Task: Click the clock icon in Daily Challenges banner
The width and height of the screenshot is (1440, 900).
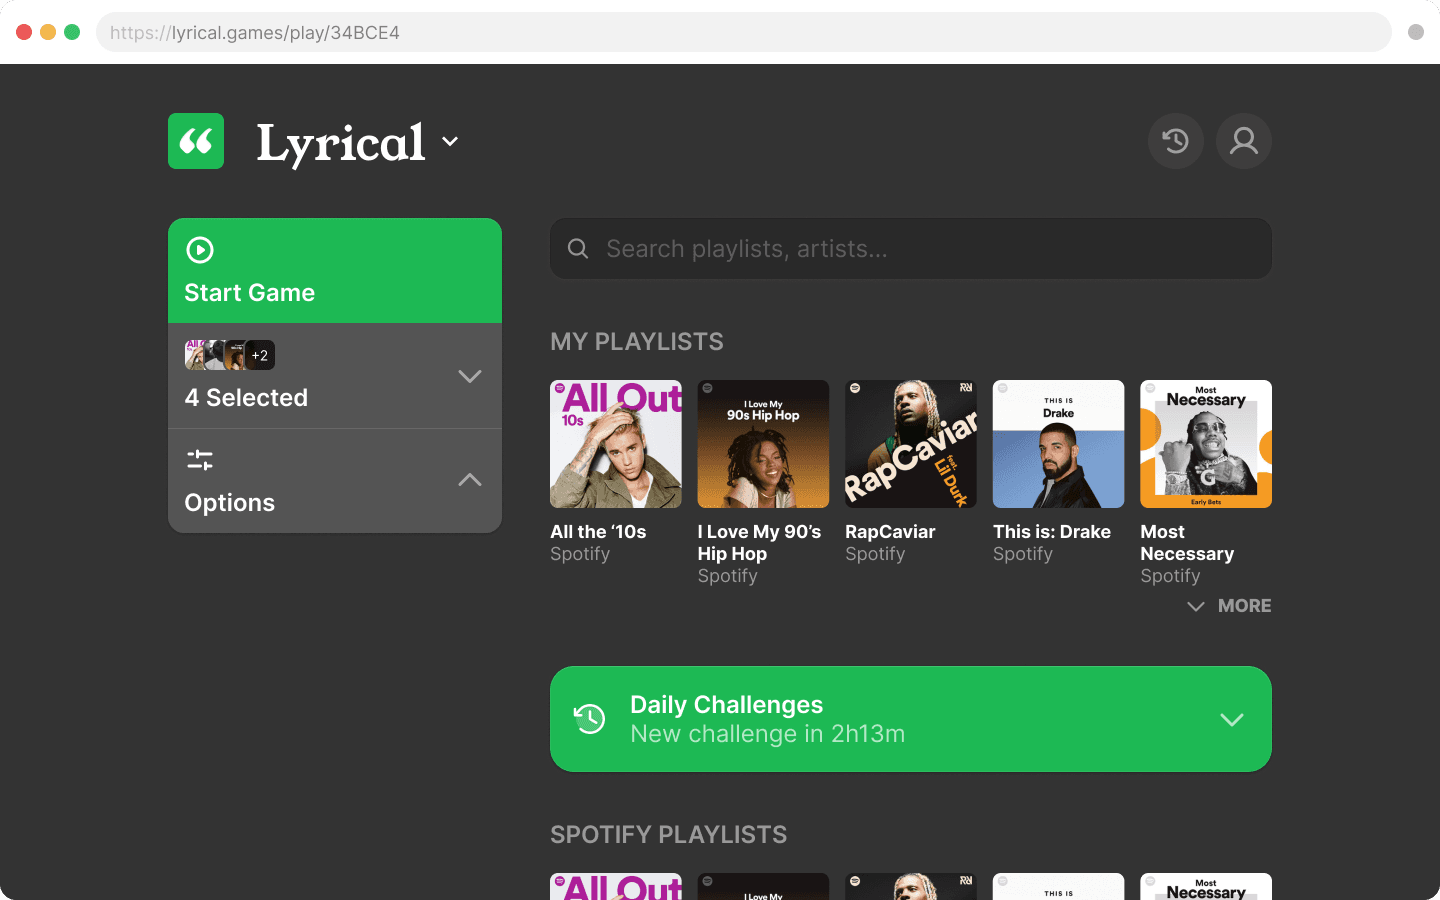Action: 590,719
